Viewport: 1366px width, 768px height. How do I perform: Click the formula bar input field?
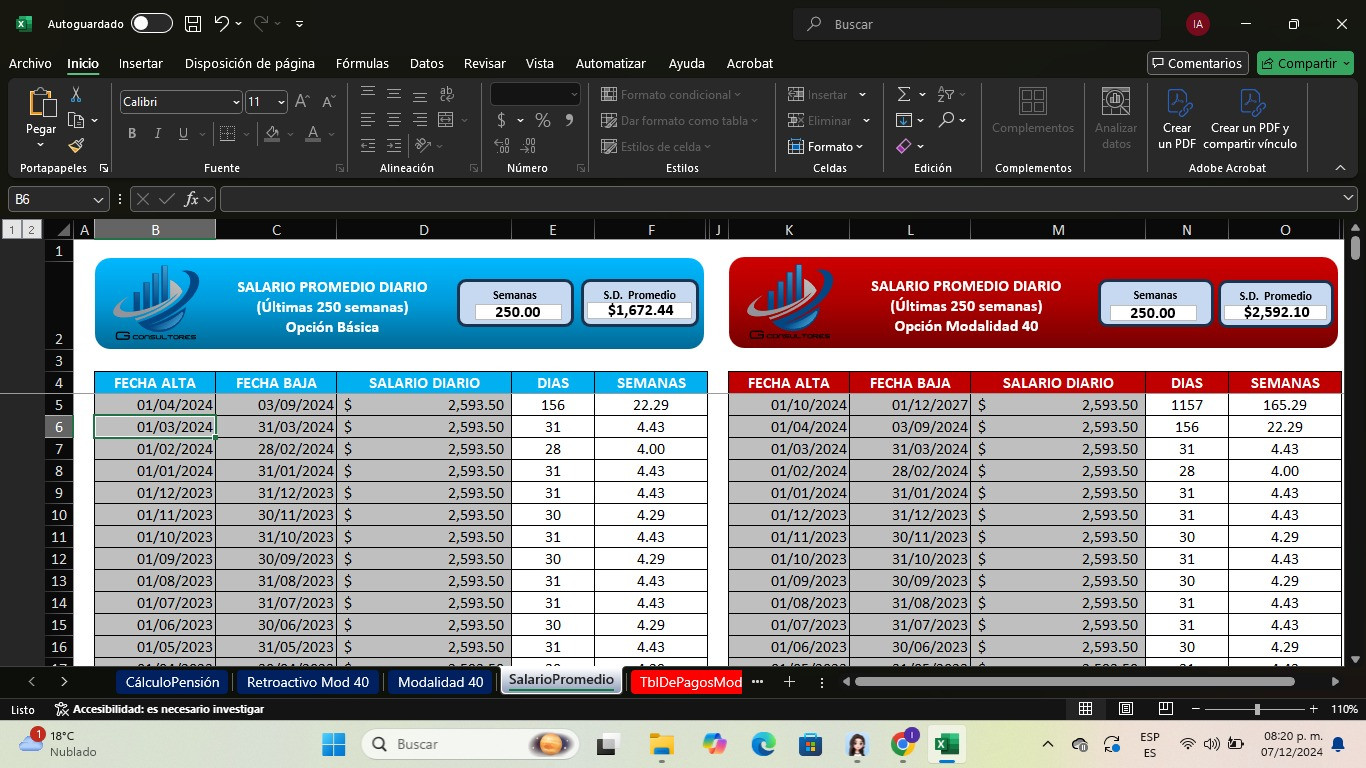pyautogui.click(x=780, y=199)
